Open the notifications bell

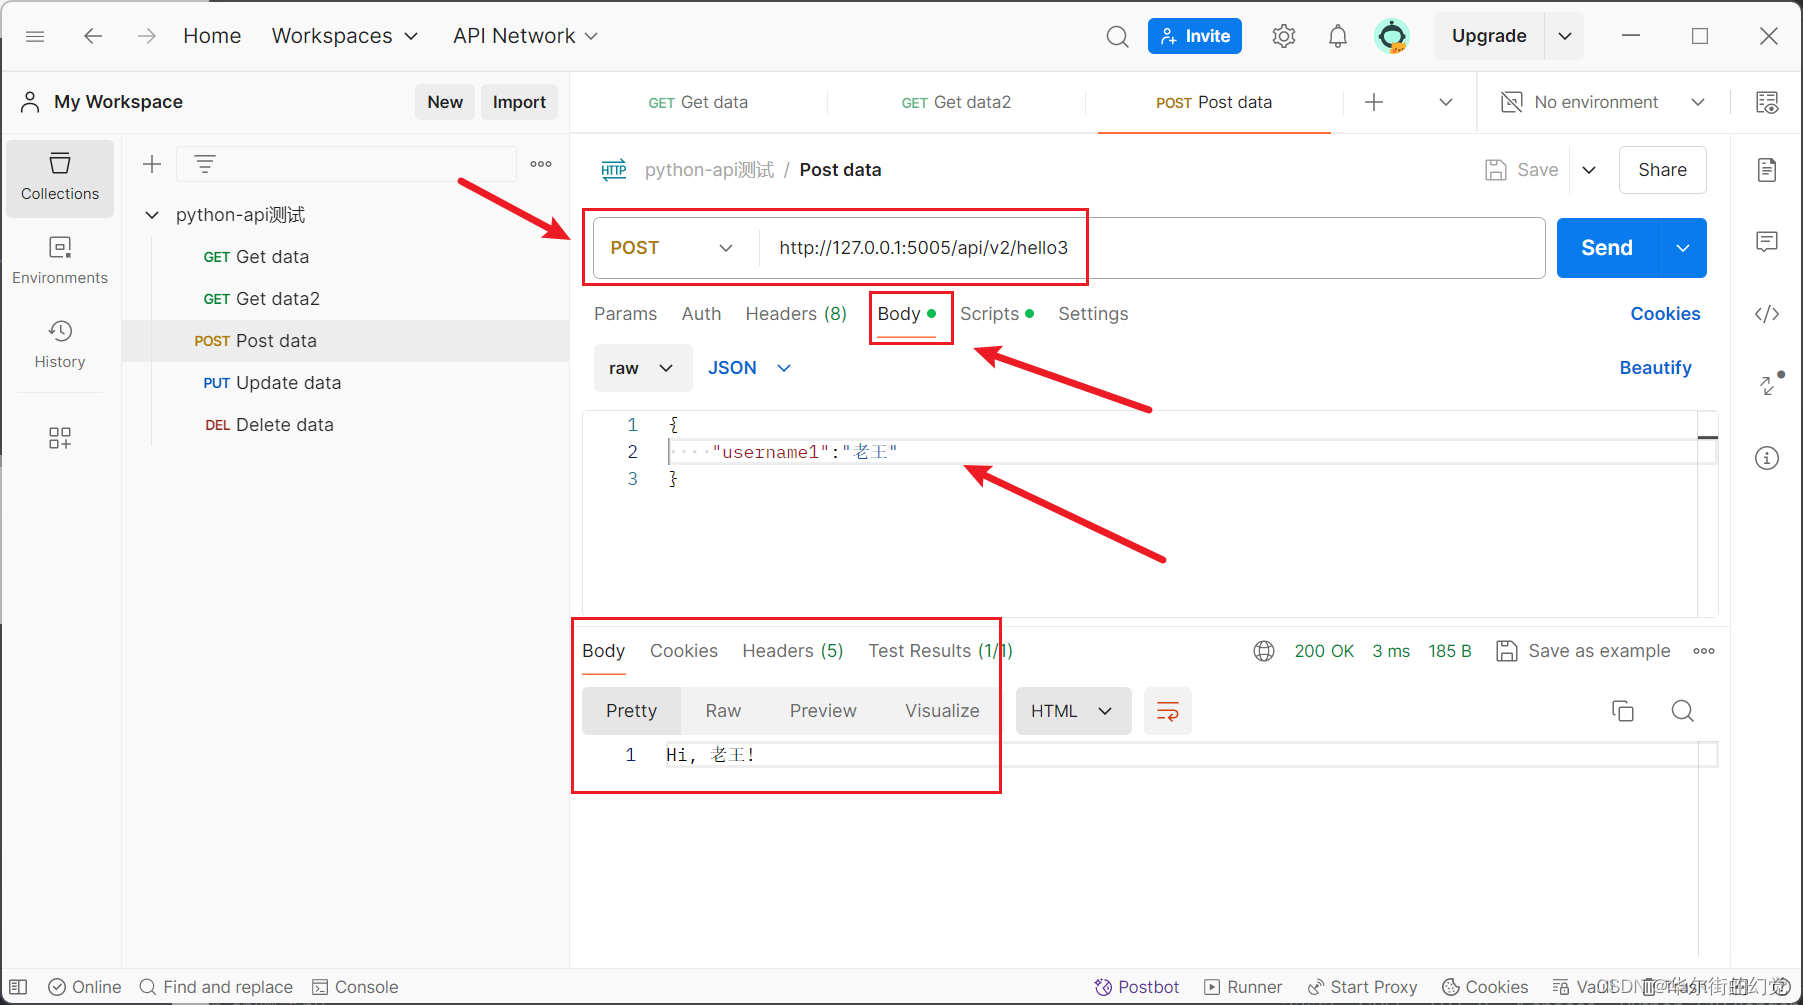(1338, 36)
